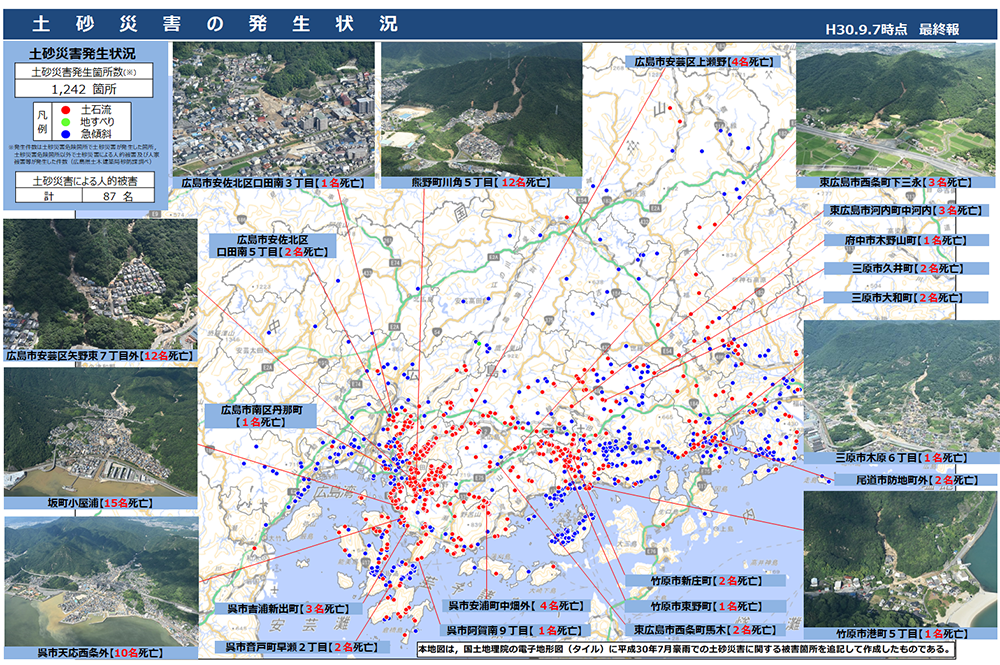
Task: Click the 1,242 箇所 count box
Action: 82,87
